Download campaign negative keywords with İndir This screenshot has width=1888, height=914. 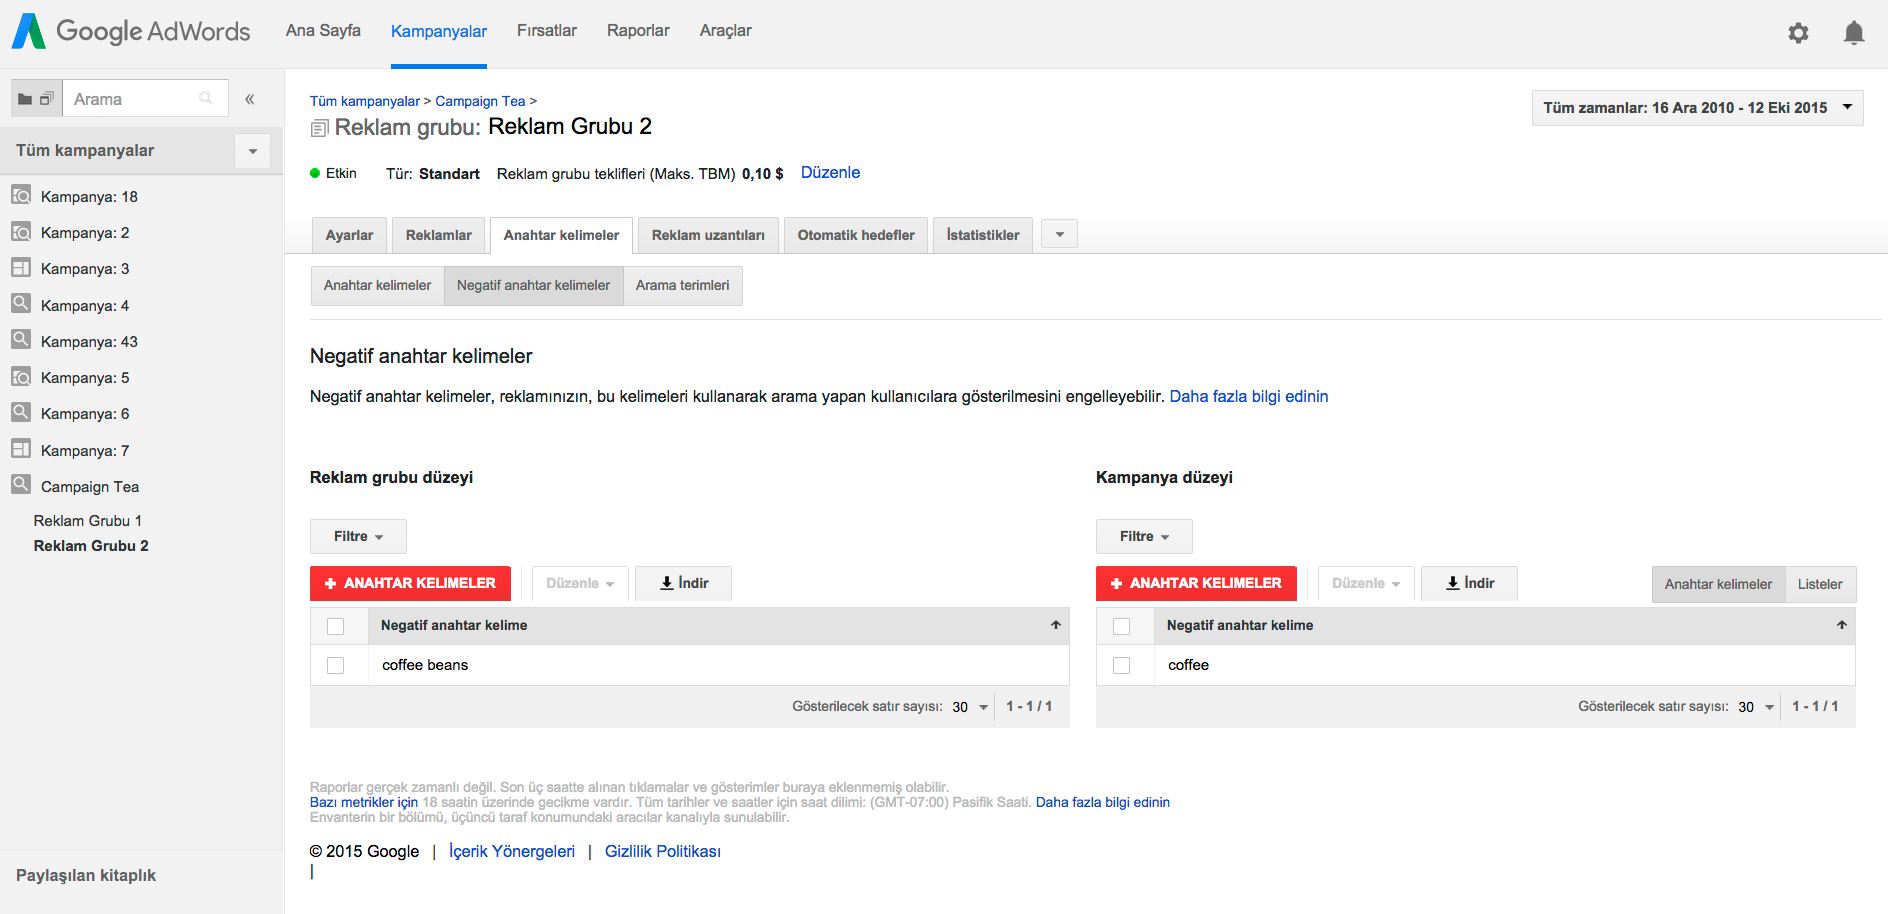1469,583
